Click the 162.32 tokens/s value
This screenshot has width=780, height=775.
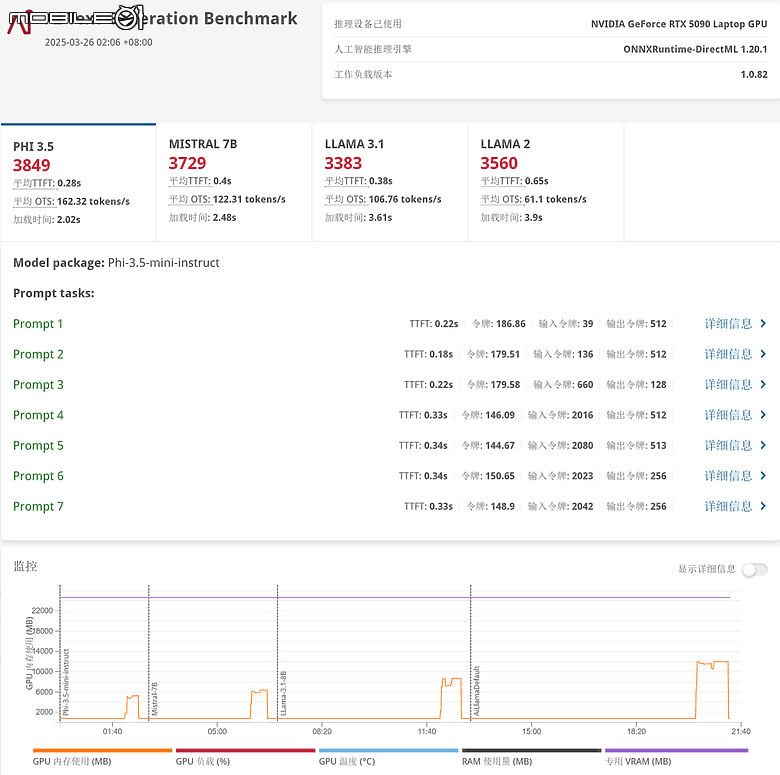[94, 201]
